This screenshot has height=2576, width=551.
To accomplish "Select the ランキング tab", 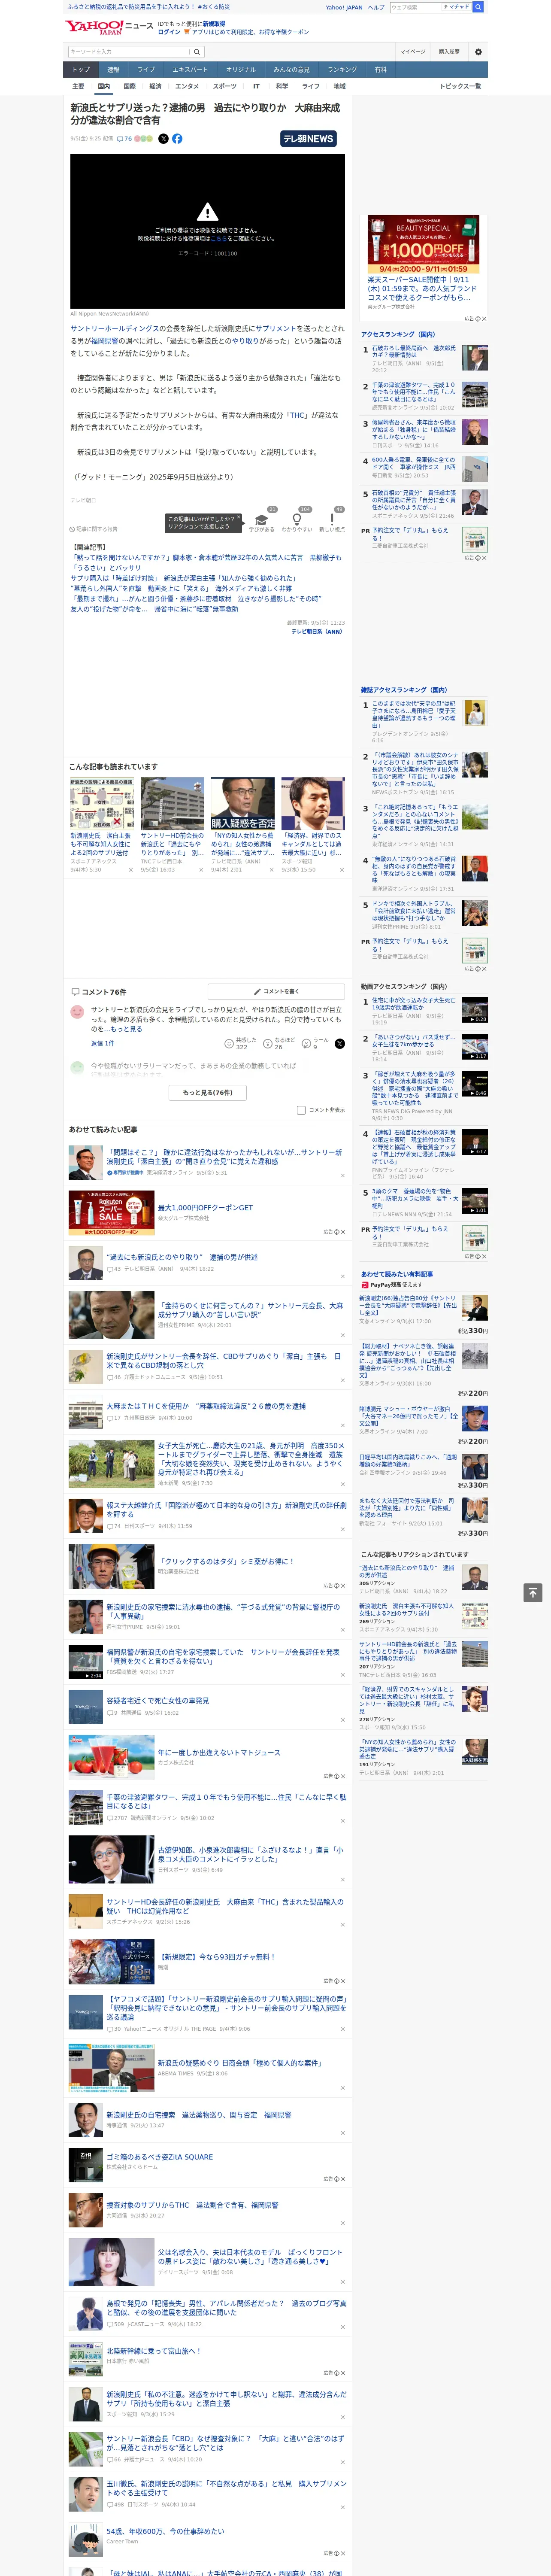I will coord(342,70).
